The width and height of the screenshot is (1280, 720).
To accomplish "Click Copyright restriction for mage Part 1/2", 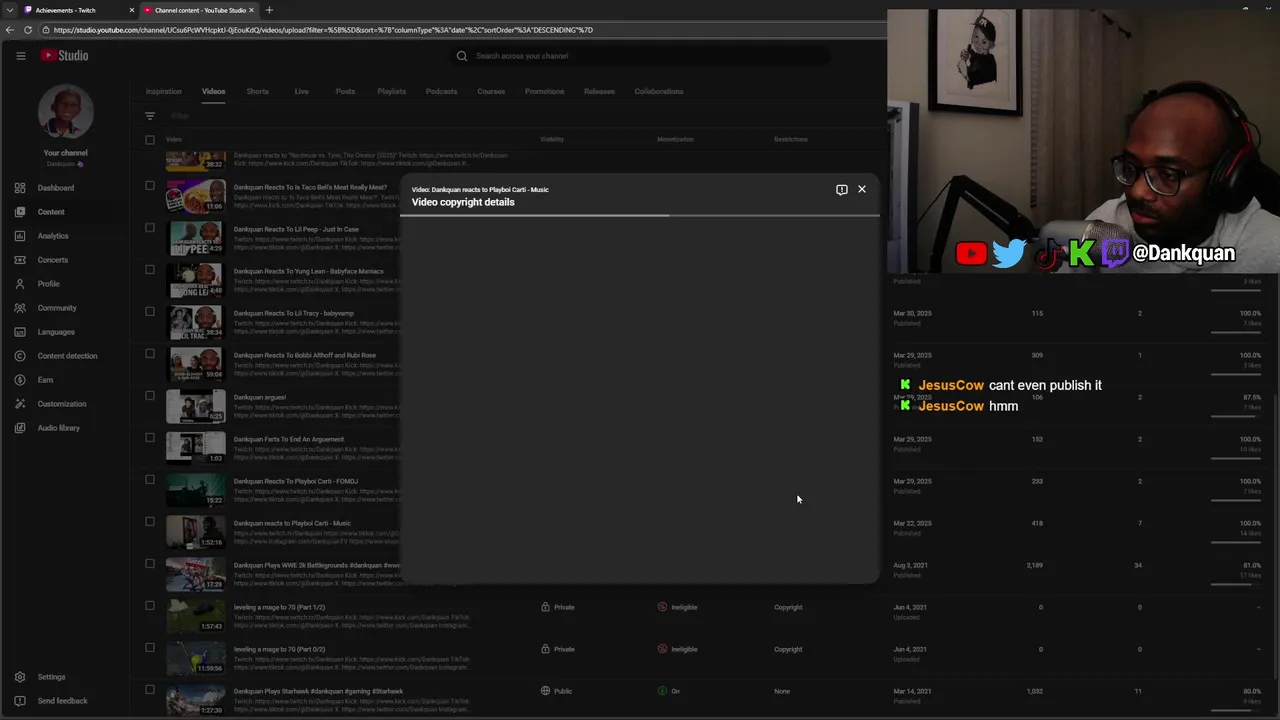I will (788, 607).
